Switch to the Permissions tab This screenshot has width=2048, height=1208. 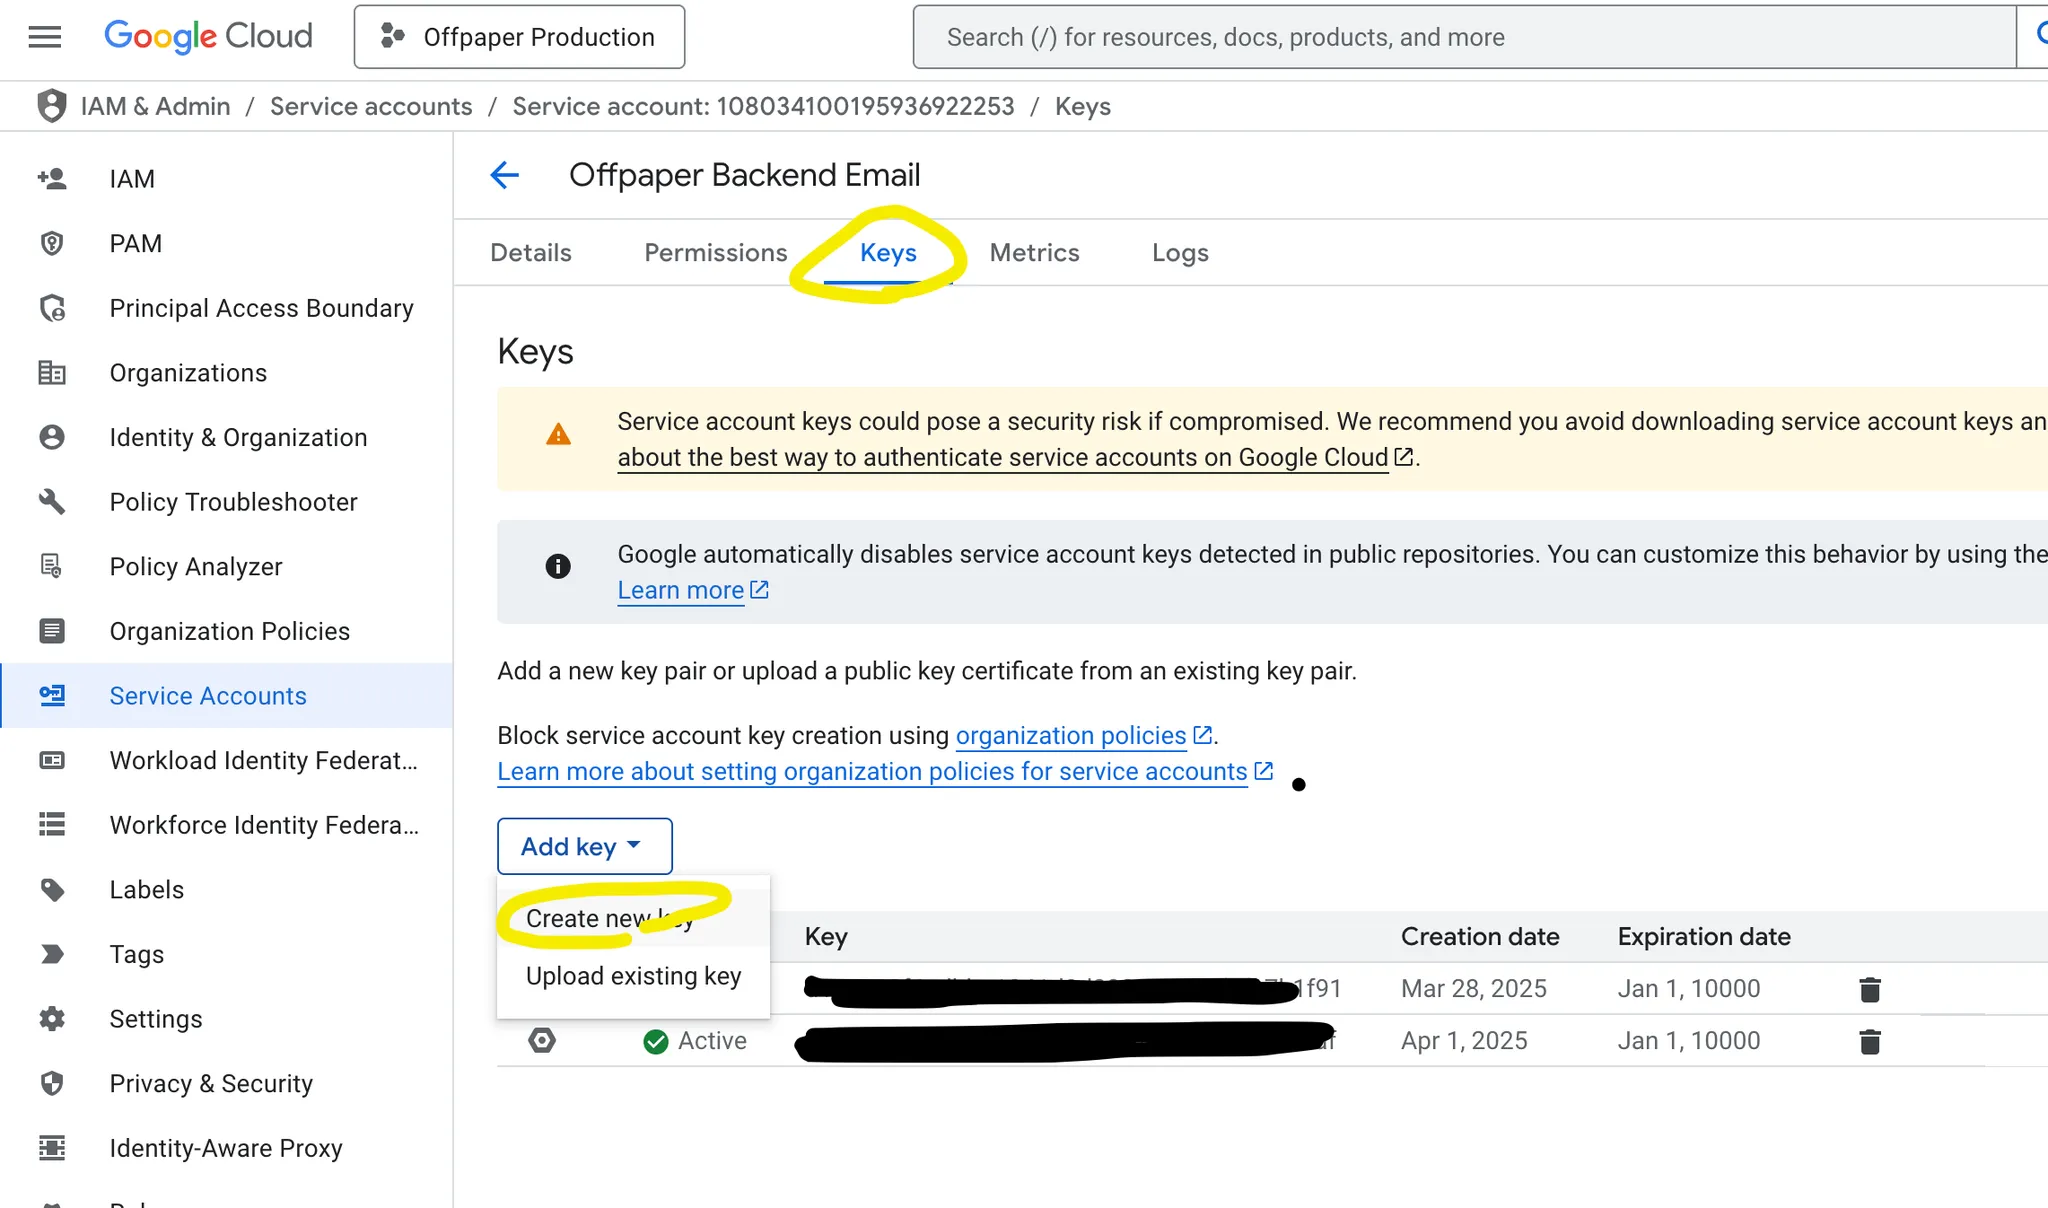pos(715,253)
